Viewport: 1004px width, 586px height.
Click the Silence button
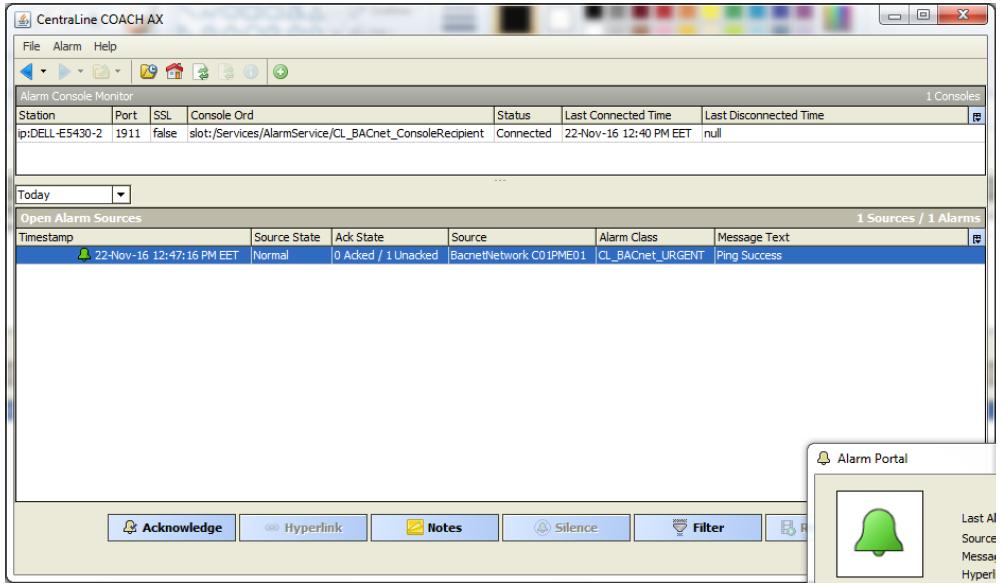567,528
